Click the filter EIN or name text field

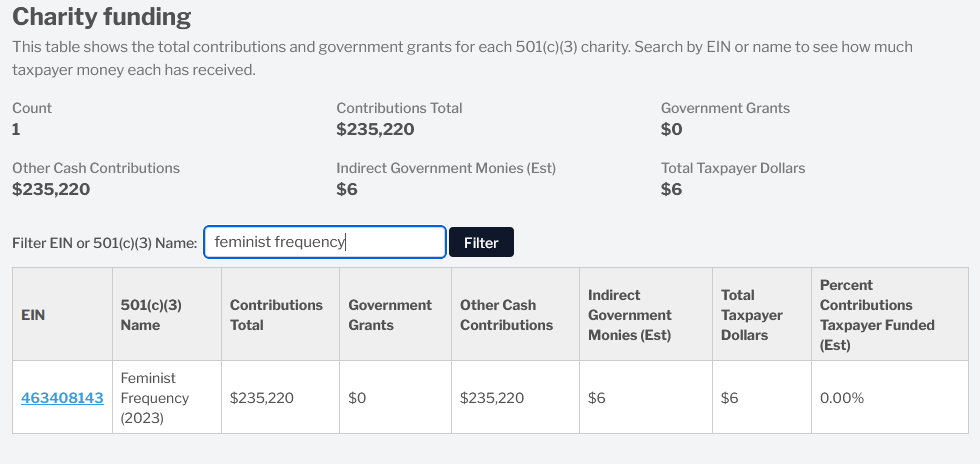click(x=324, y=242)
